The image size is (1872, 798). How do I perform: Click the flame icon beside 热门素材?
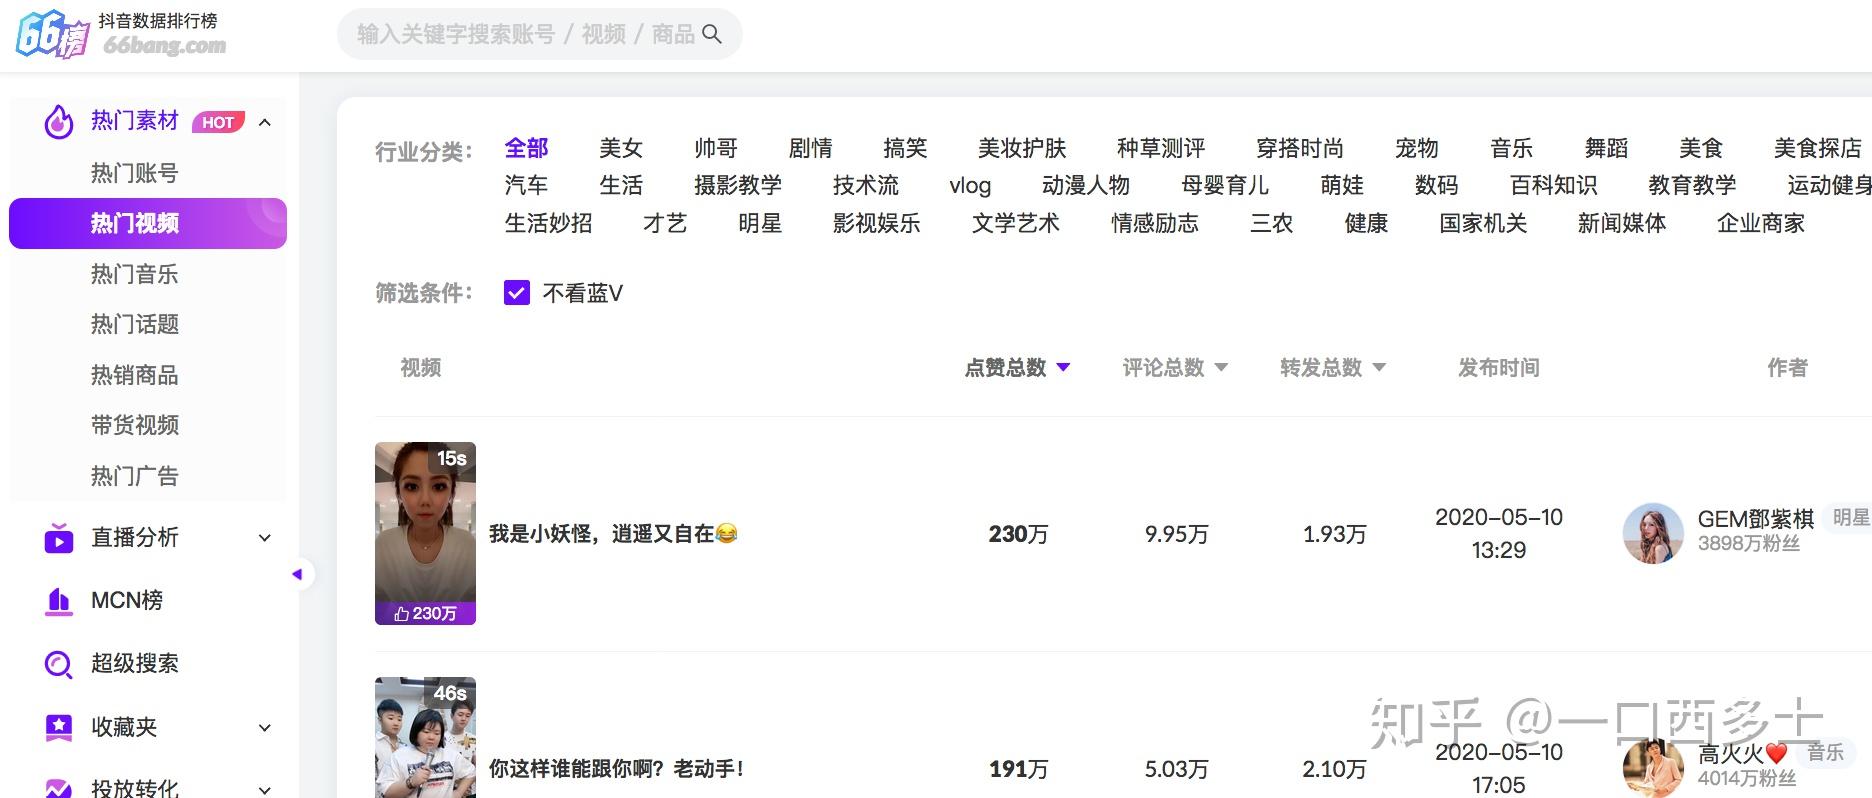pyautogui.click(x=59, y=122)
